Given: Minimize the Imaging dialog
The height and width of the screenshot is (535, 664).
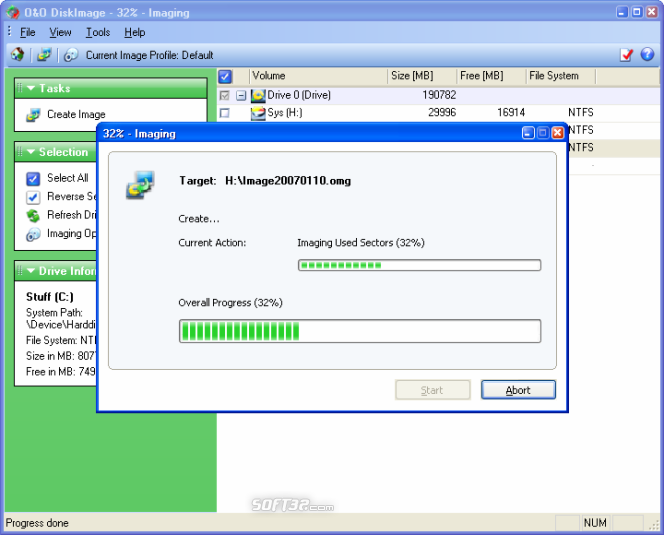Looking at the screenshot, I should tap(528, 133).
